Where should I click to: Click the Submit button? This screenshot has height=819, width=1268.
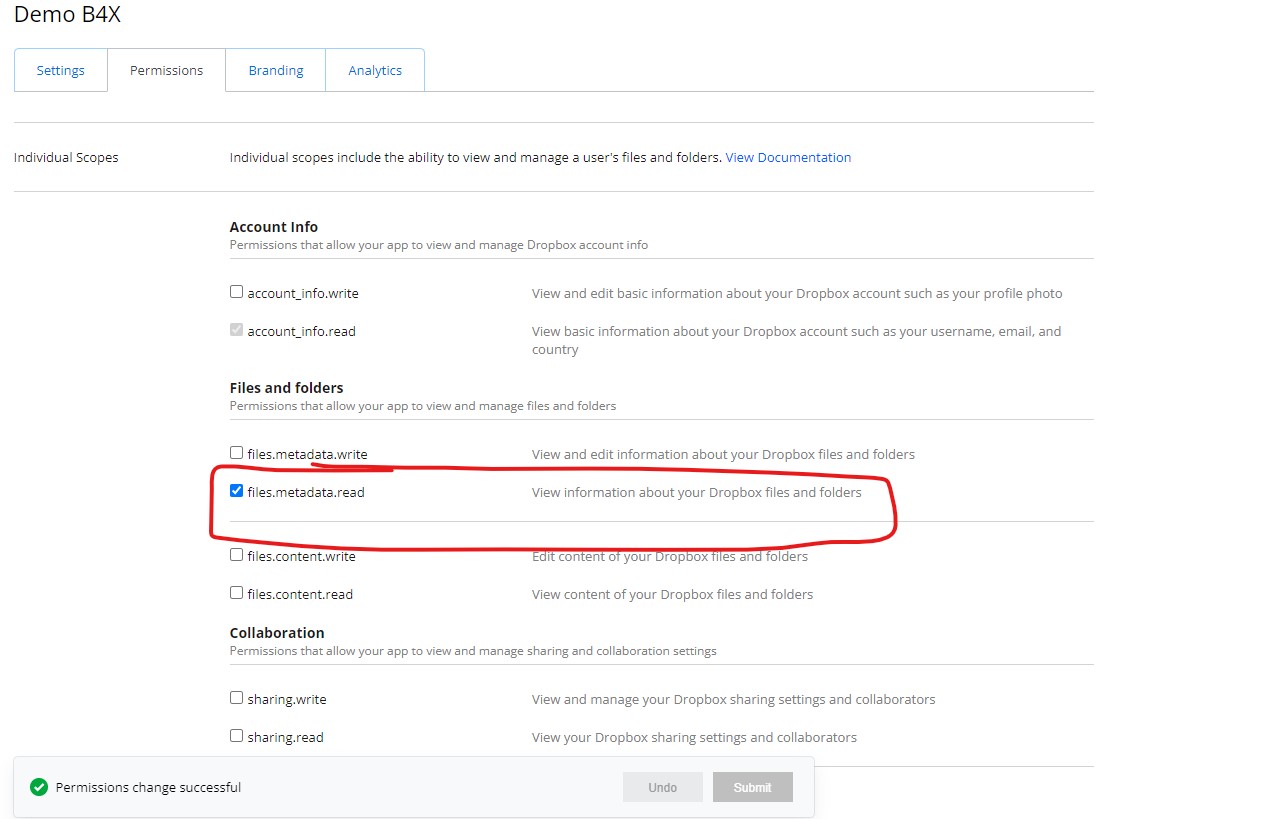click(752, 787)
